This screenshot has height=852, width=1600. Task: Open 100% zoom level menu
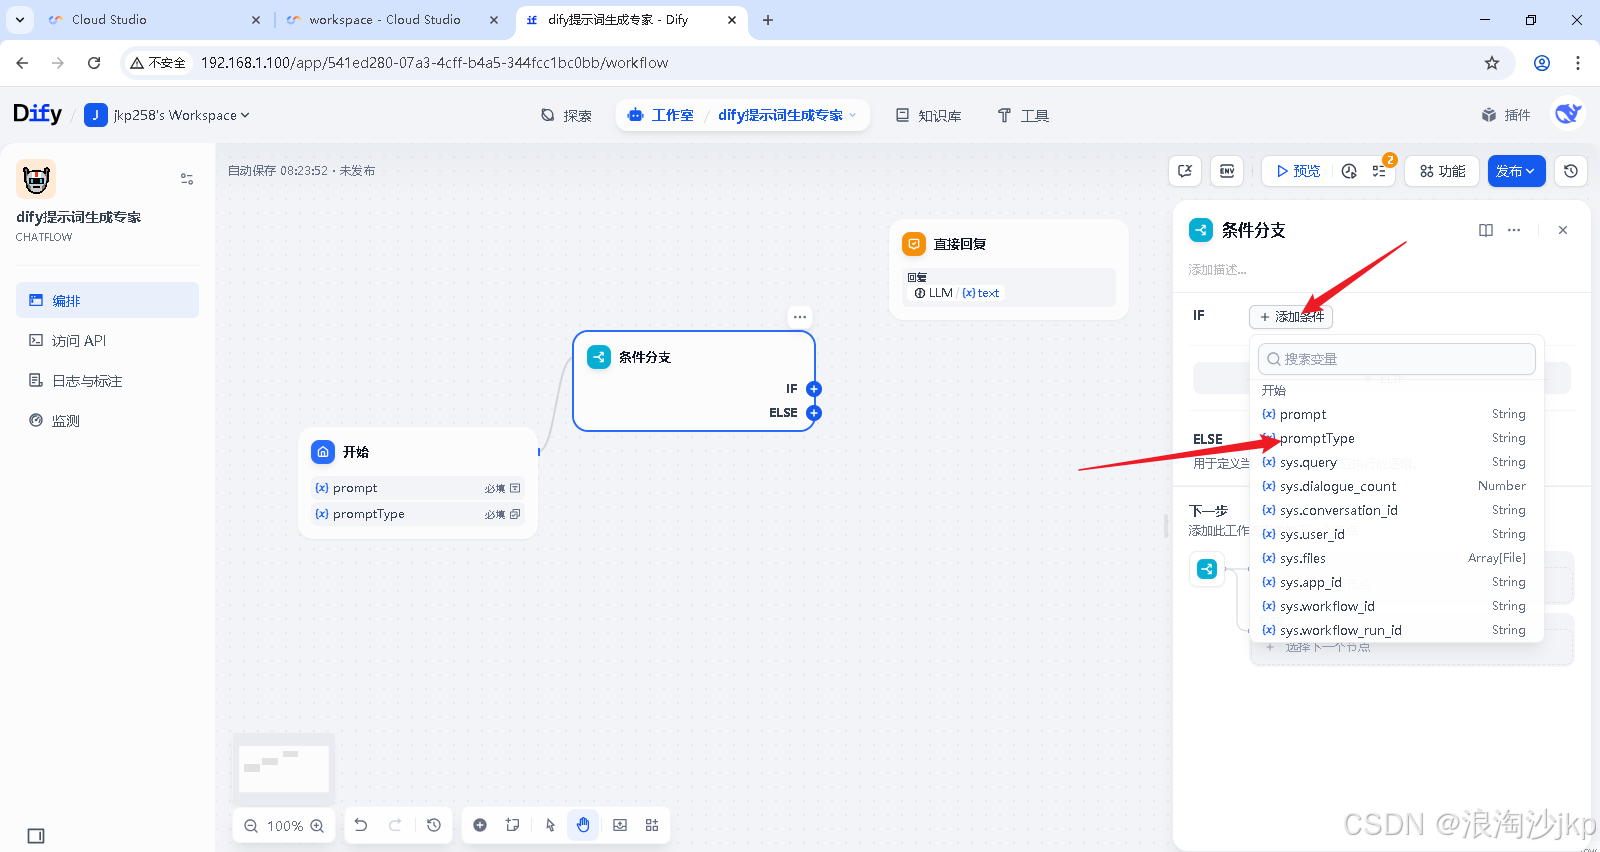point(285,826)
